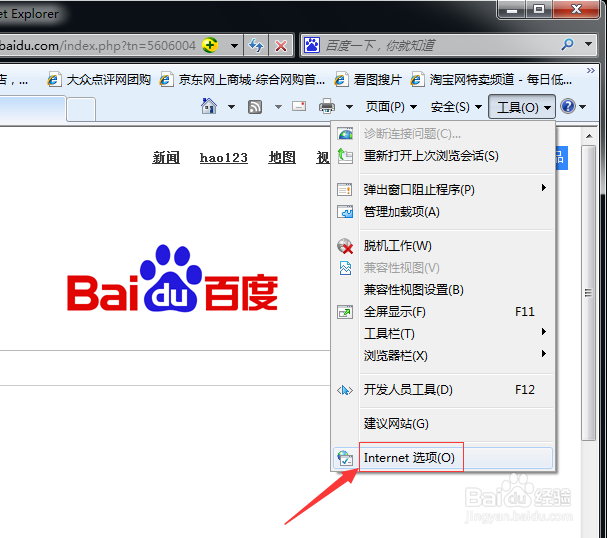The width and height of the screenshot is (607, 538).
Task: Click the reopen last session icon
Action: 345,156
